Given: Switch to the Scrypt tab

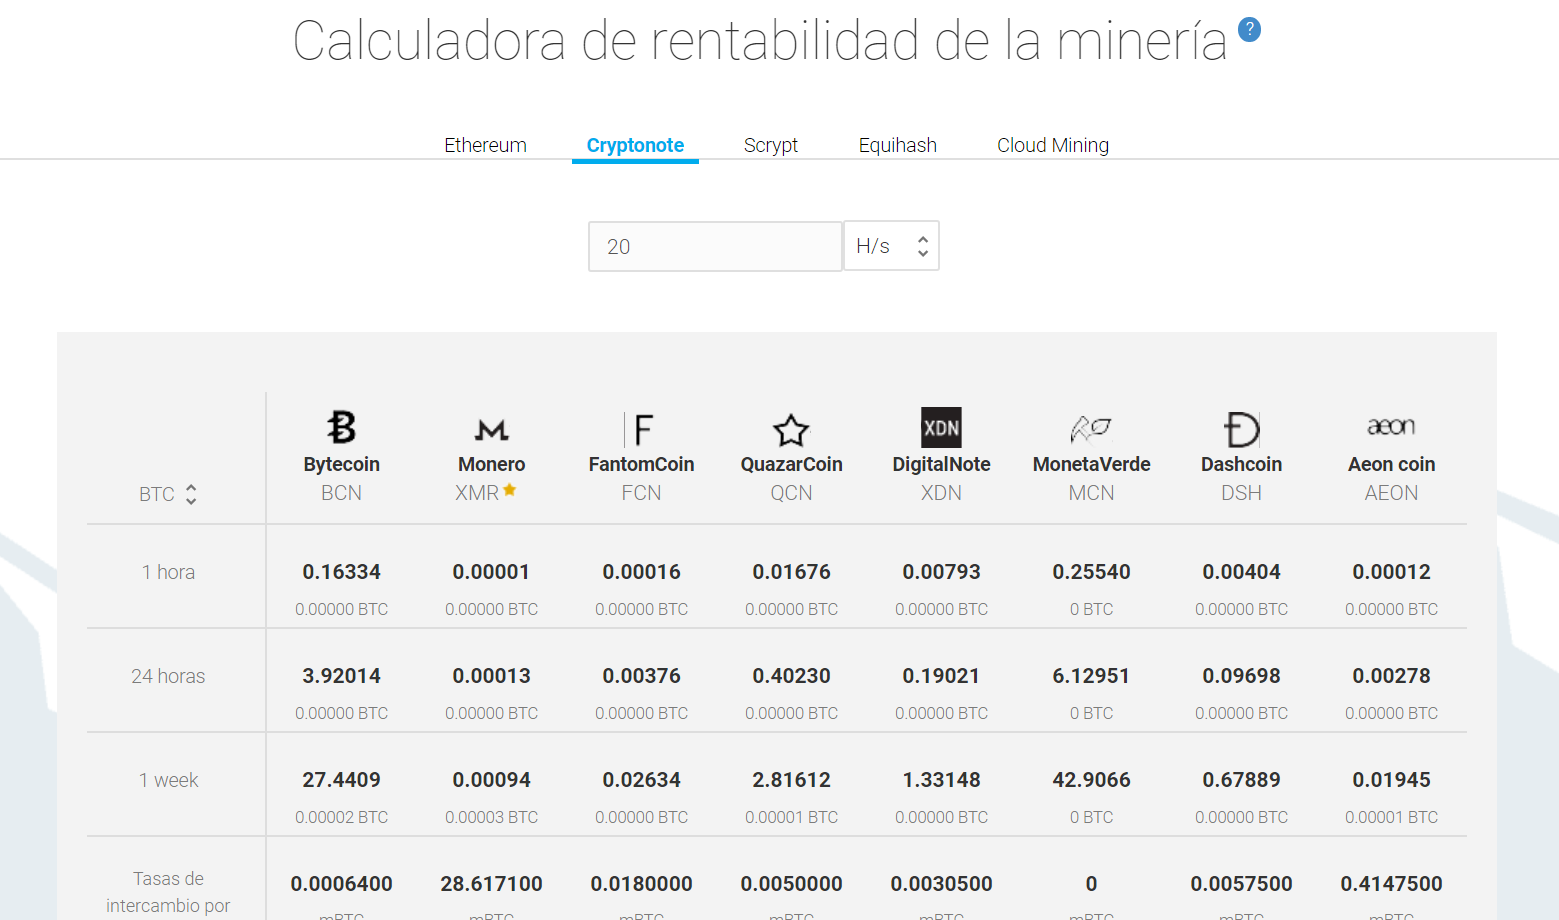Looking at the screenshot, I should tap(771, 145).
